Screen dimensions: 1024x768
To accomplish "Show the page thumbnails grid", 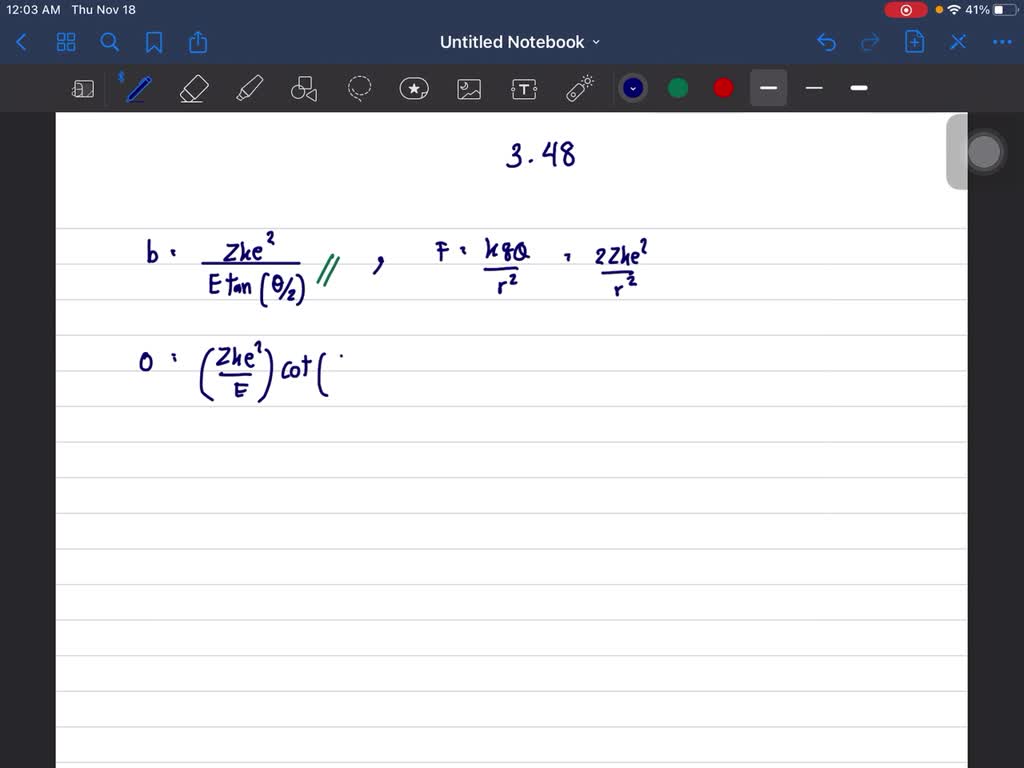I will 66,42.
